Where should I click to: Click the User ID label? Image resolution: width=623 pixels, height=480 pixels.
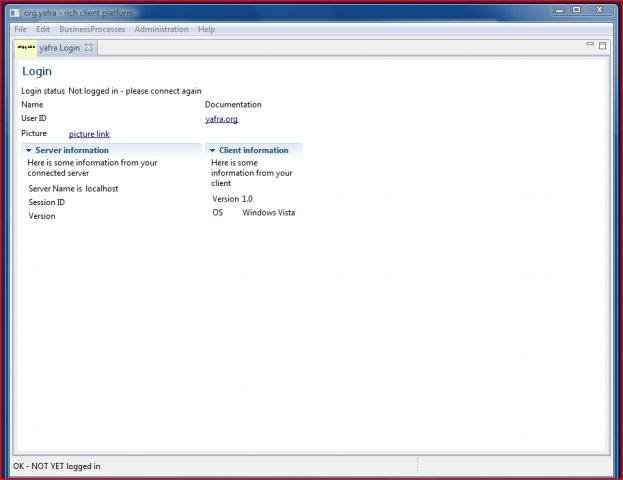pos(34,118)
